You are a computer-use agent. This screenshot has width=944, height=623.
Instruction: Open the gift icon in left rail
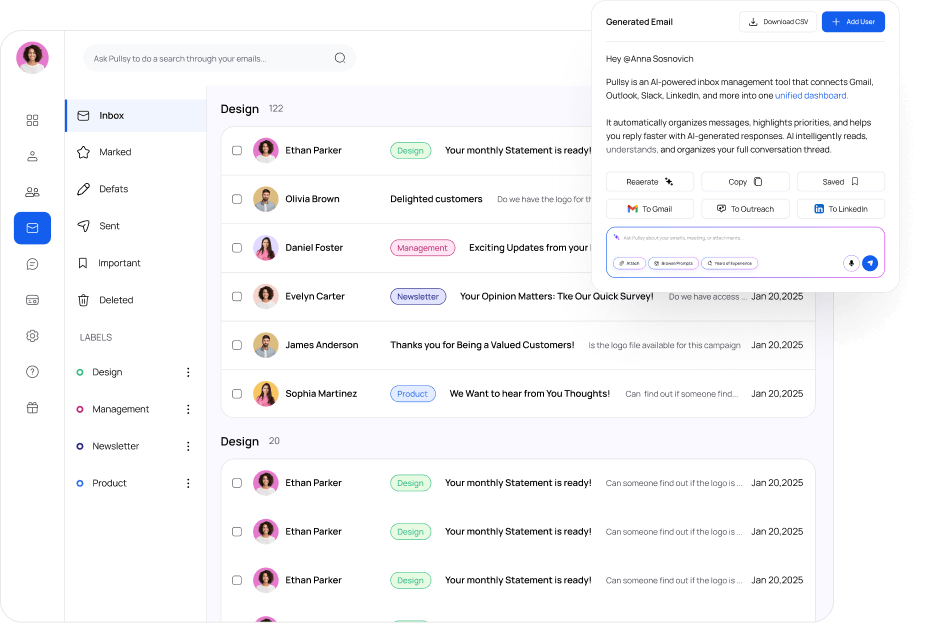32,408
